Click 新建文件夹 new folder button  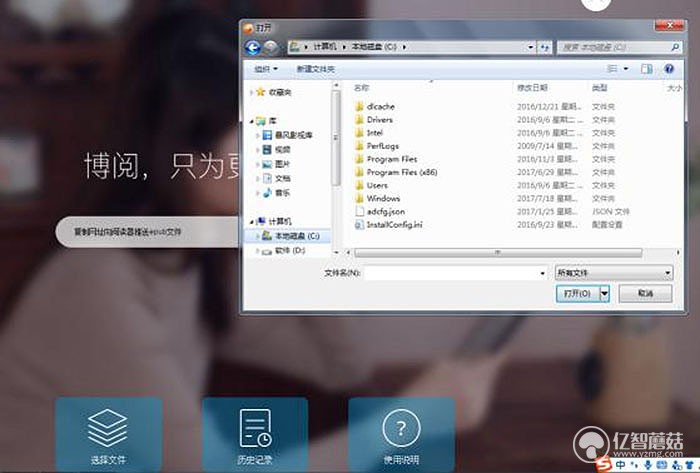(316, 69)
